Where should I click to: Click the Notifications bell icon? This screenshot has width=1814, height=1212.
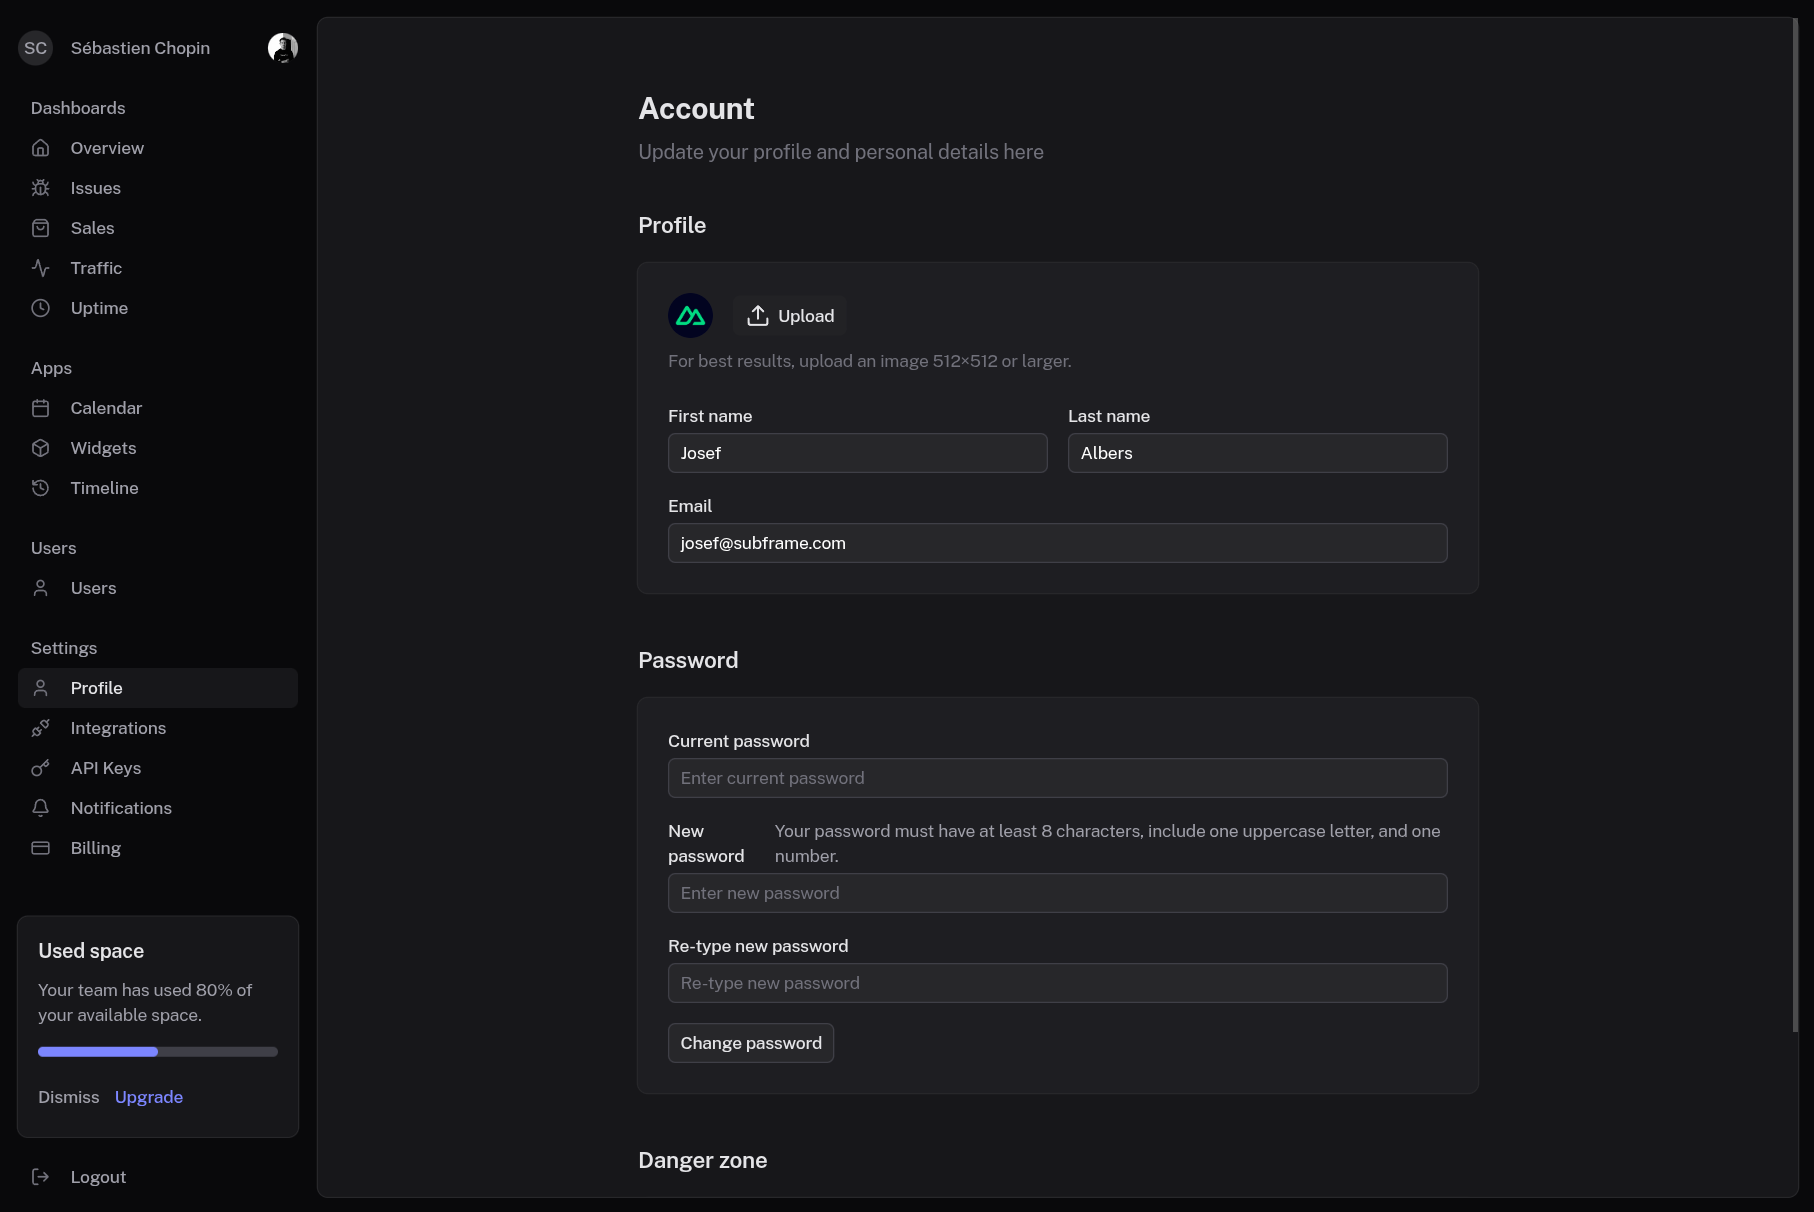pos(40,808)
